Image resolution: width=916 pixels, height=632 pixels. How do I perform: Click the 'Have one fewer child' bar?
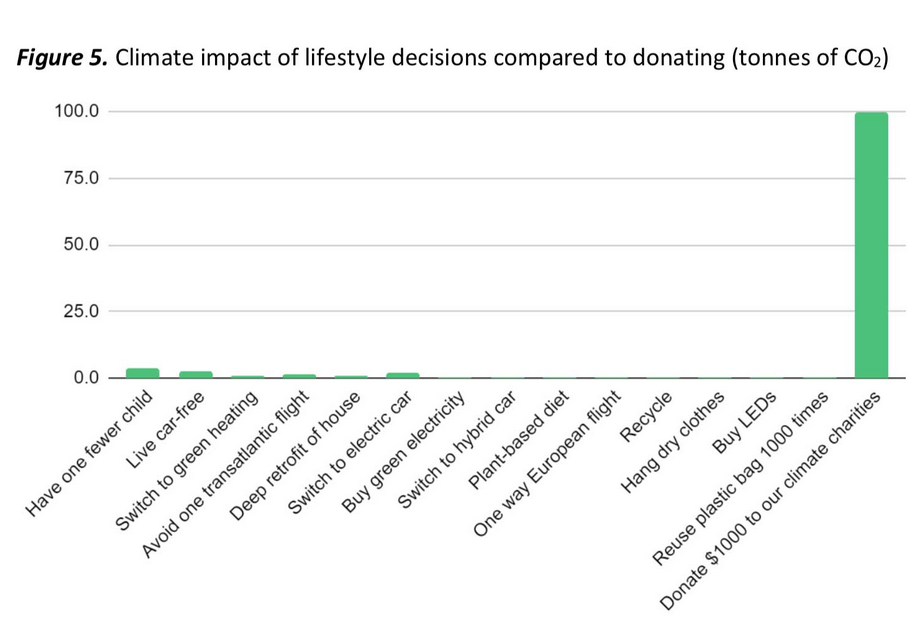click(142, 373)
